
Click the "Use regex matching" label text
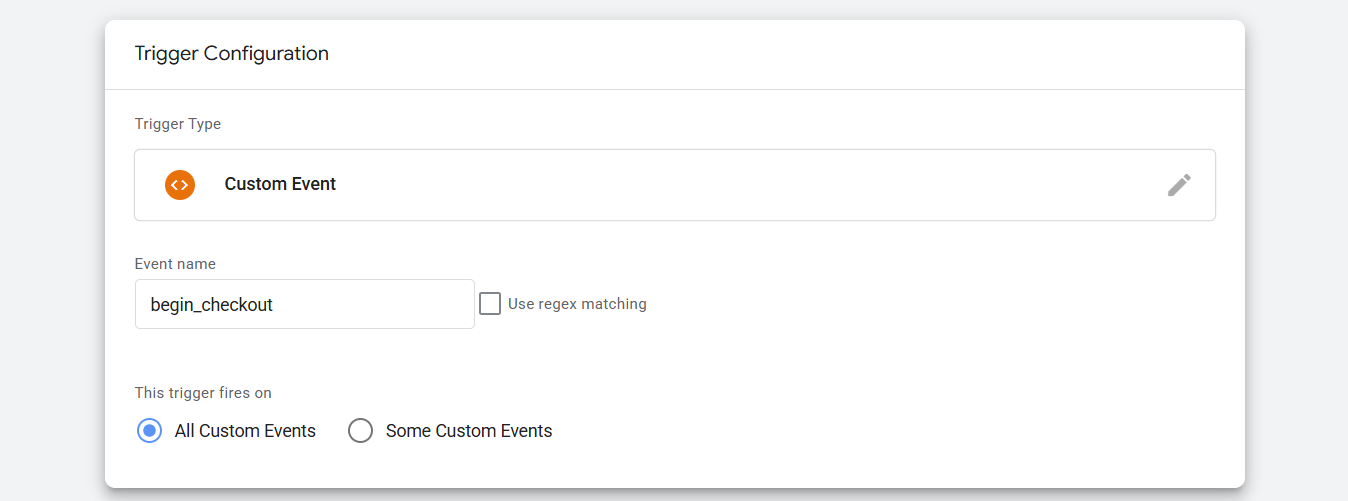point(577,304)
